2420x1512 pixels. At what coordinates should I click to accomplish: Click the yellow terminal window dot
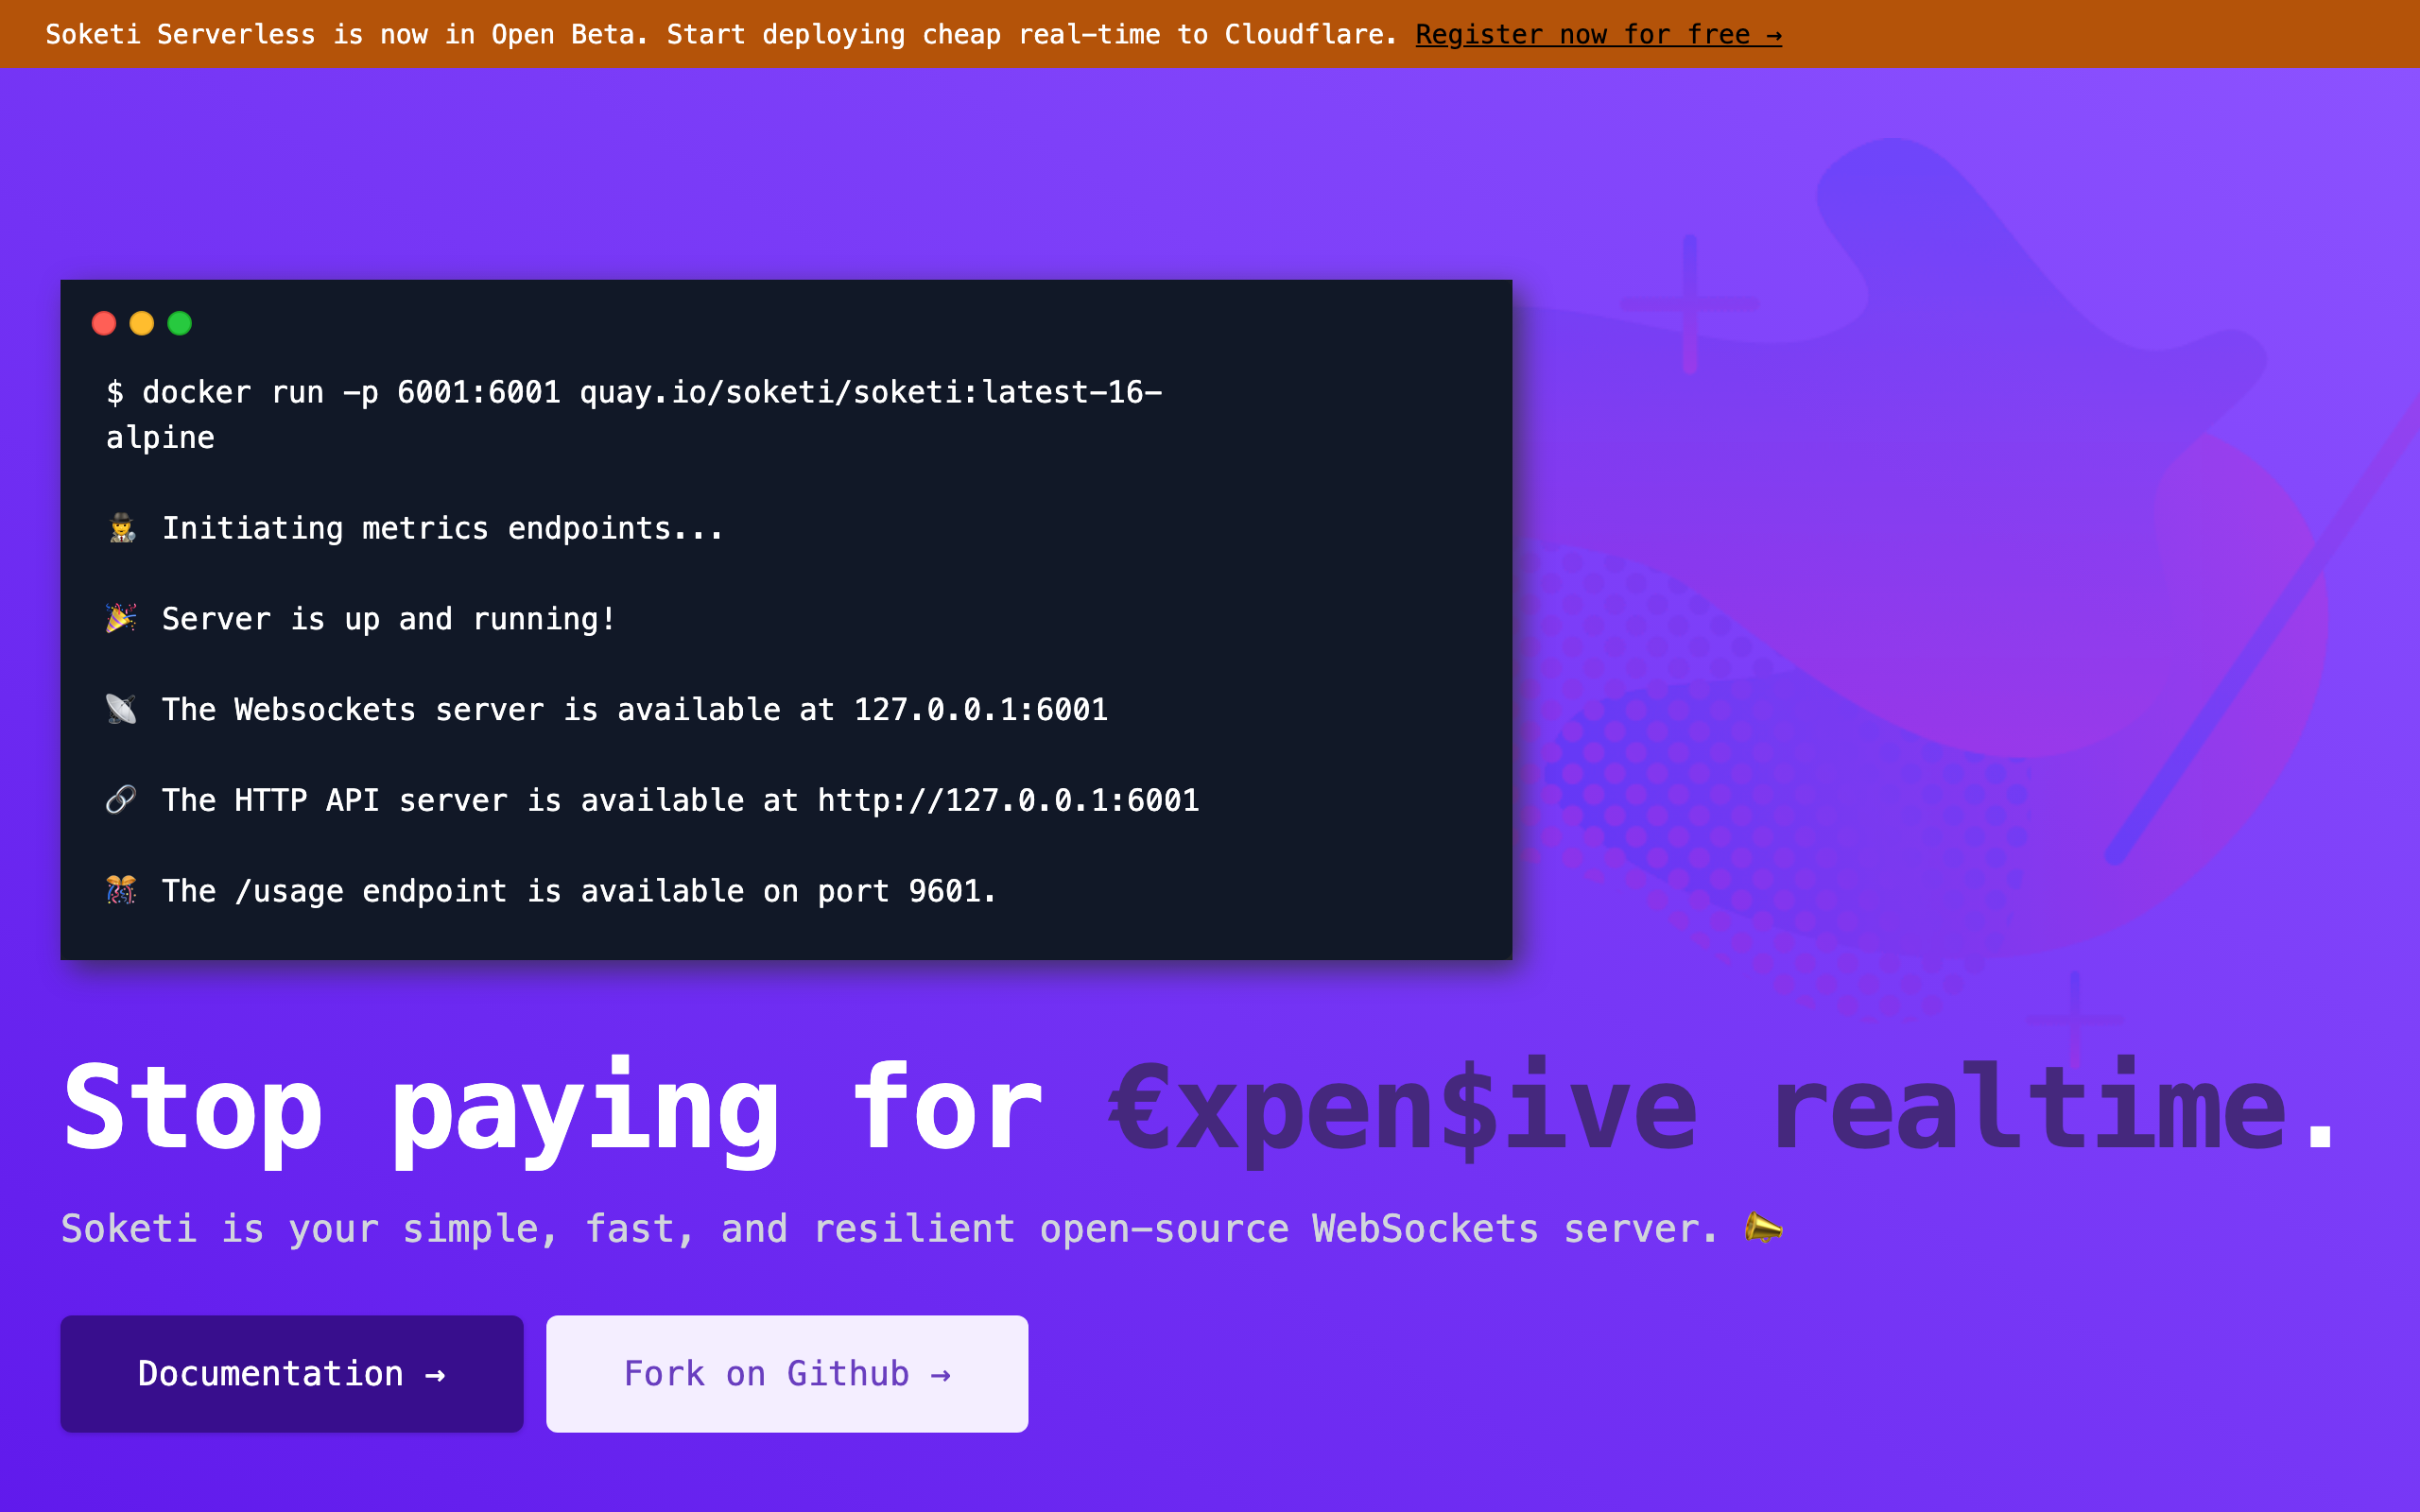point(142,323)
